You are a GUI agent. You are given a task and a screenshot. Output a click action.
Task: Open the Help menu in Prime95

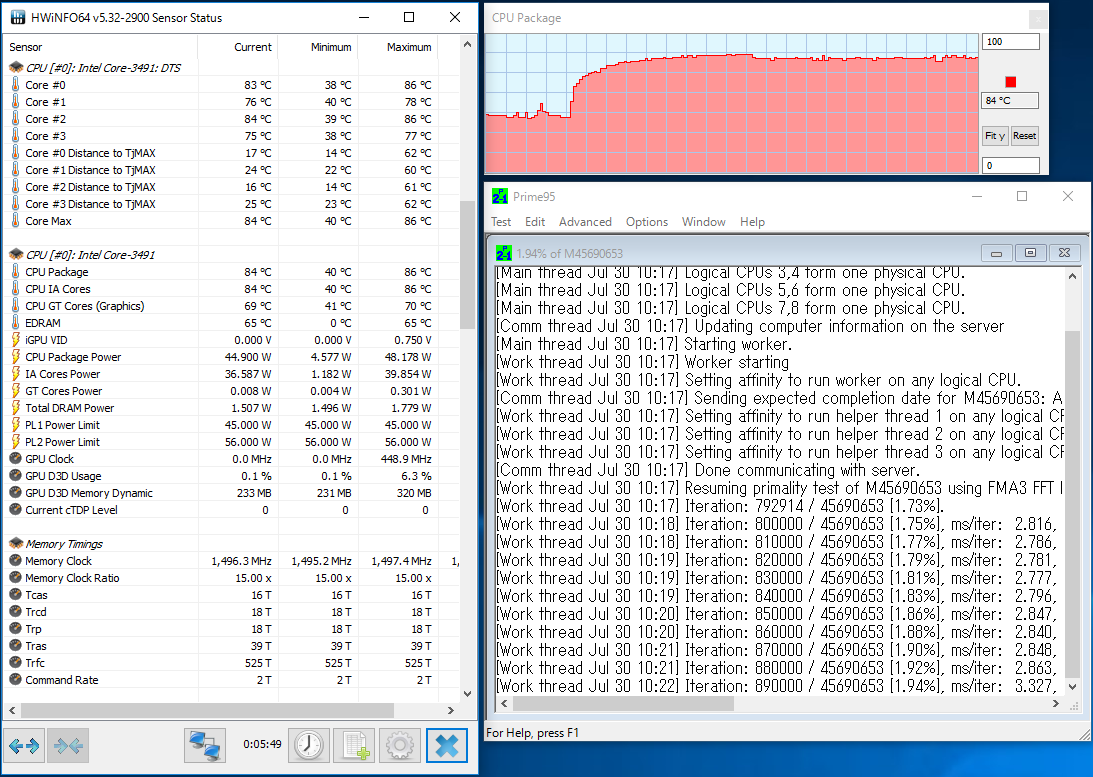tap(752, 222)
